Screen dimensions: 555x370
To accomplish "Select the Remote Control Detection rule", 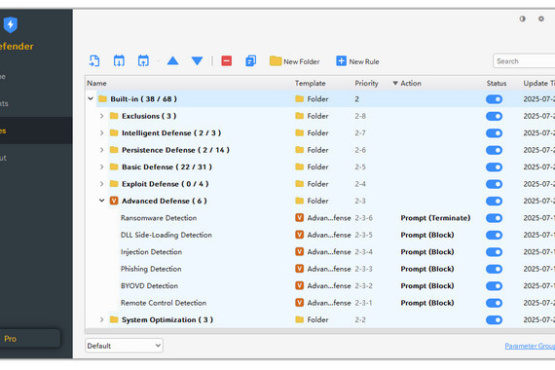I will coord(163,303).
